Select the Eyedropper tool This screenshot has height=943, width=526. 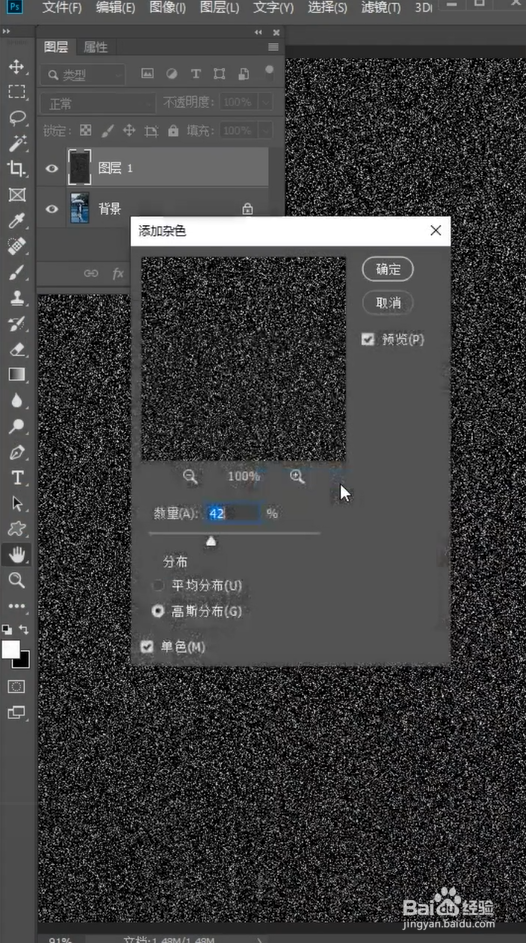click(x=16, y=220)
